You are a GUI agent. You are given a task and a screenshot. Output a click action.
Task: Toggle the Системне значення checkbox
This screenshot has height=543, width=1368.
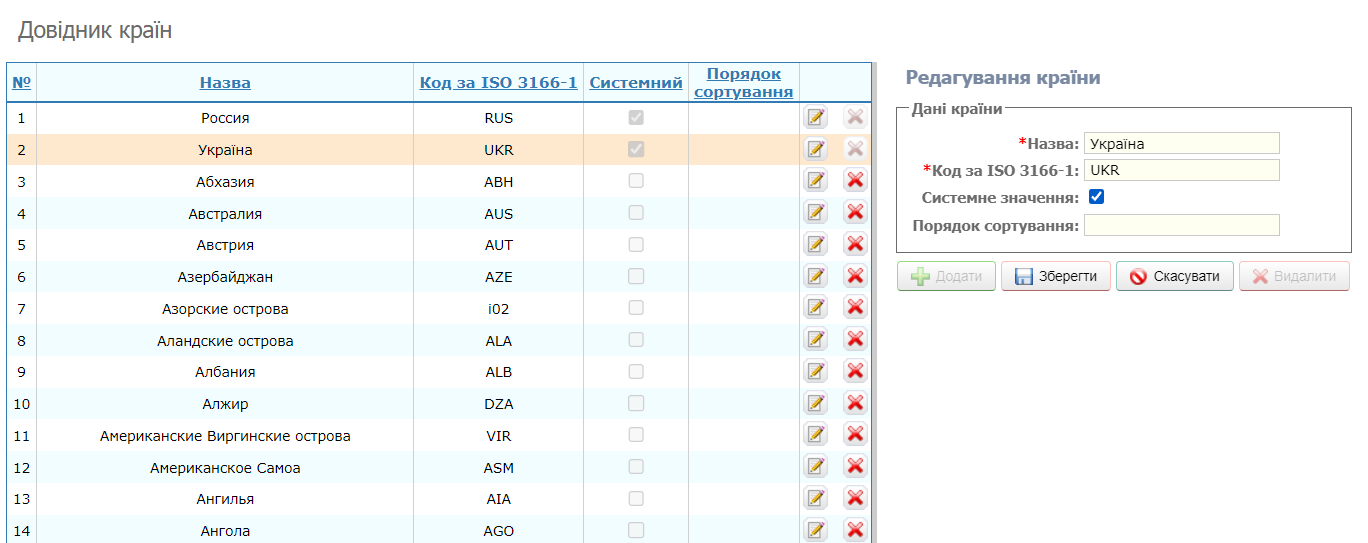point(1096,197)
